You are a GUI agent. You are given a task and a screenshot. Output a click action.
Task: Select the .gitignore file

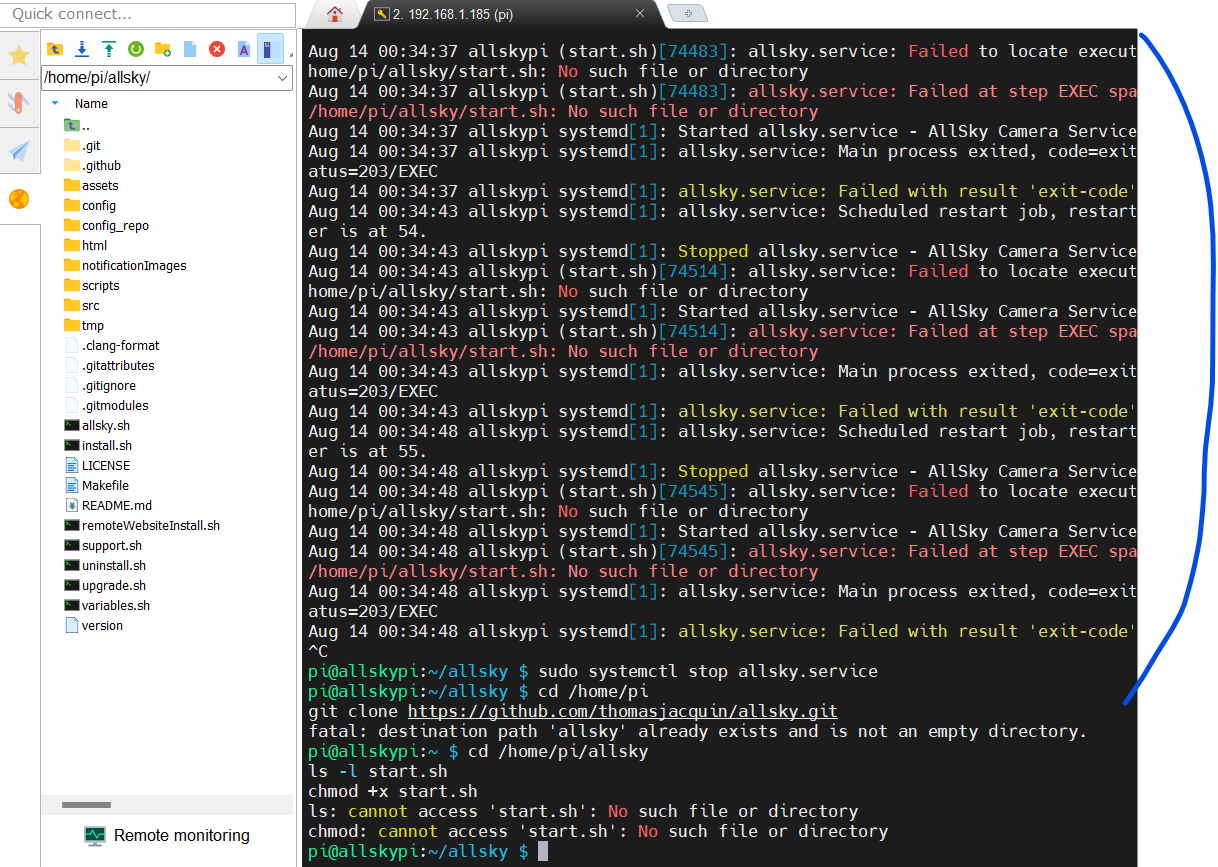point(100,385)
